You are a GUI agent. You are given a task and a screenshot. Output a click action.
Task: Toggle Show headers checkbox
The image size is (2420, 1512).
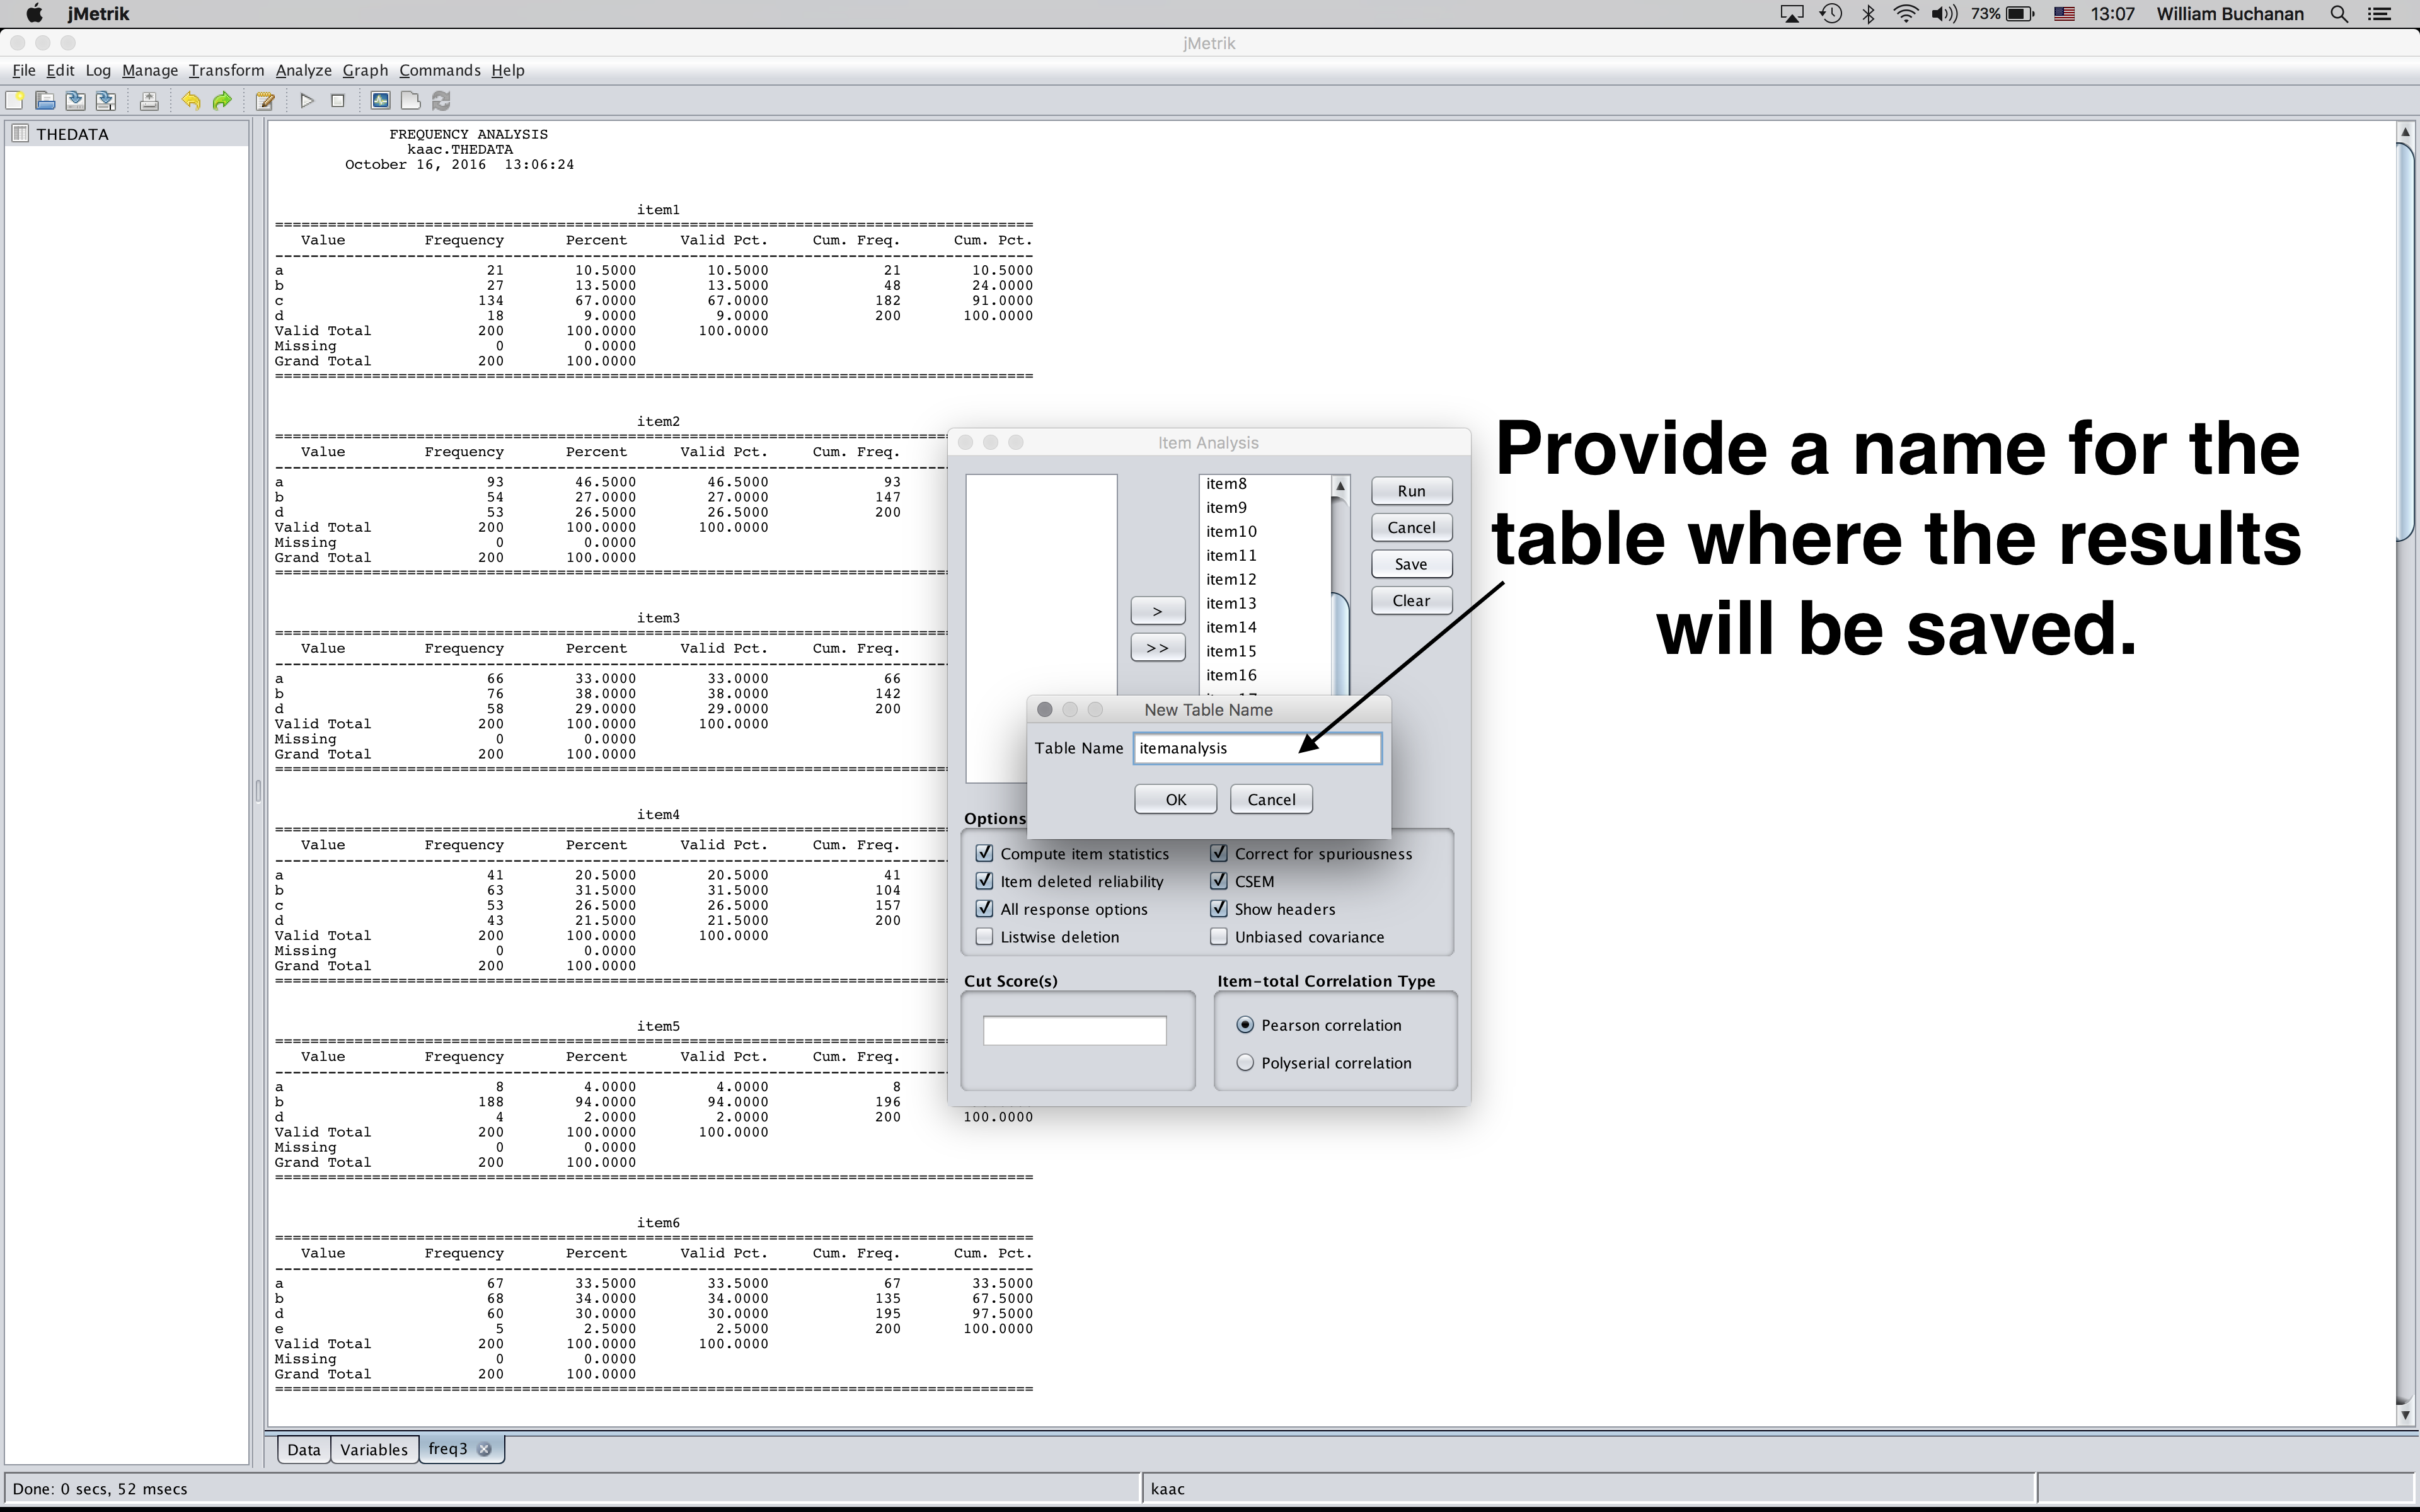1219,909
